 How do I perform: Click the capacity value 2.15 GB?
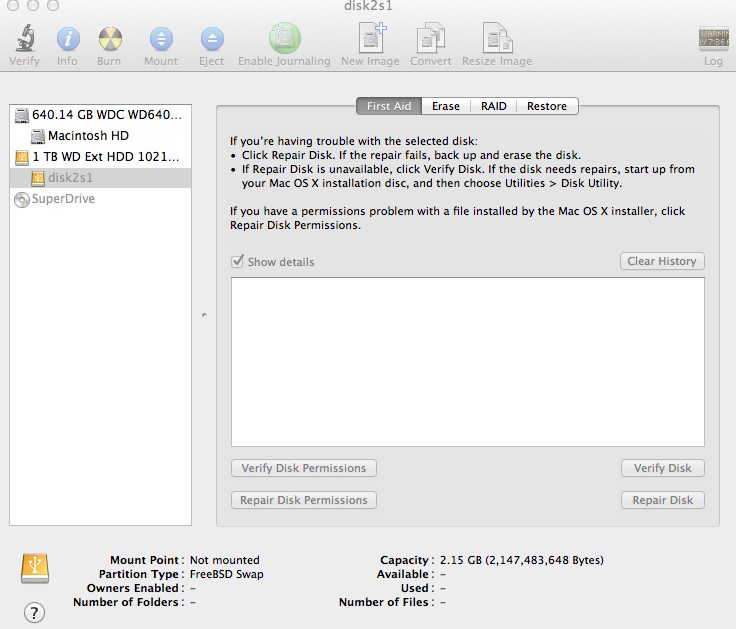(x=521, y=560)
